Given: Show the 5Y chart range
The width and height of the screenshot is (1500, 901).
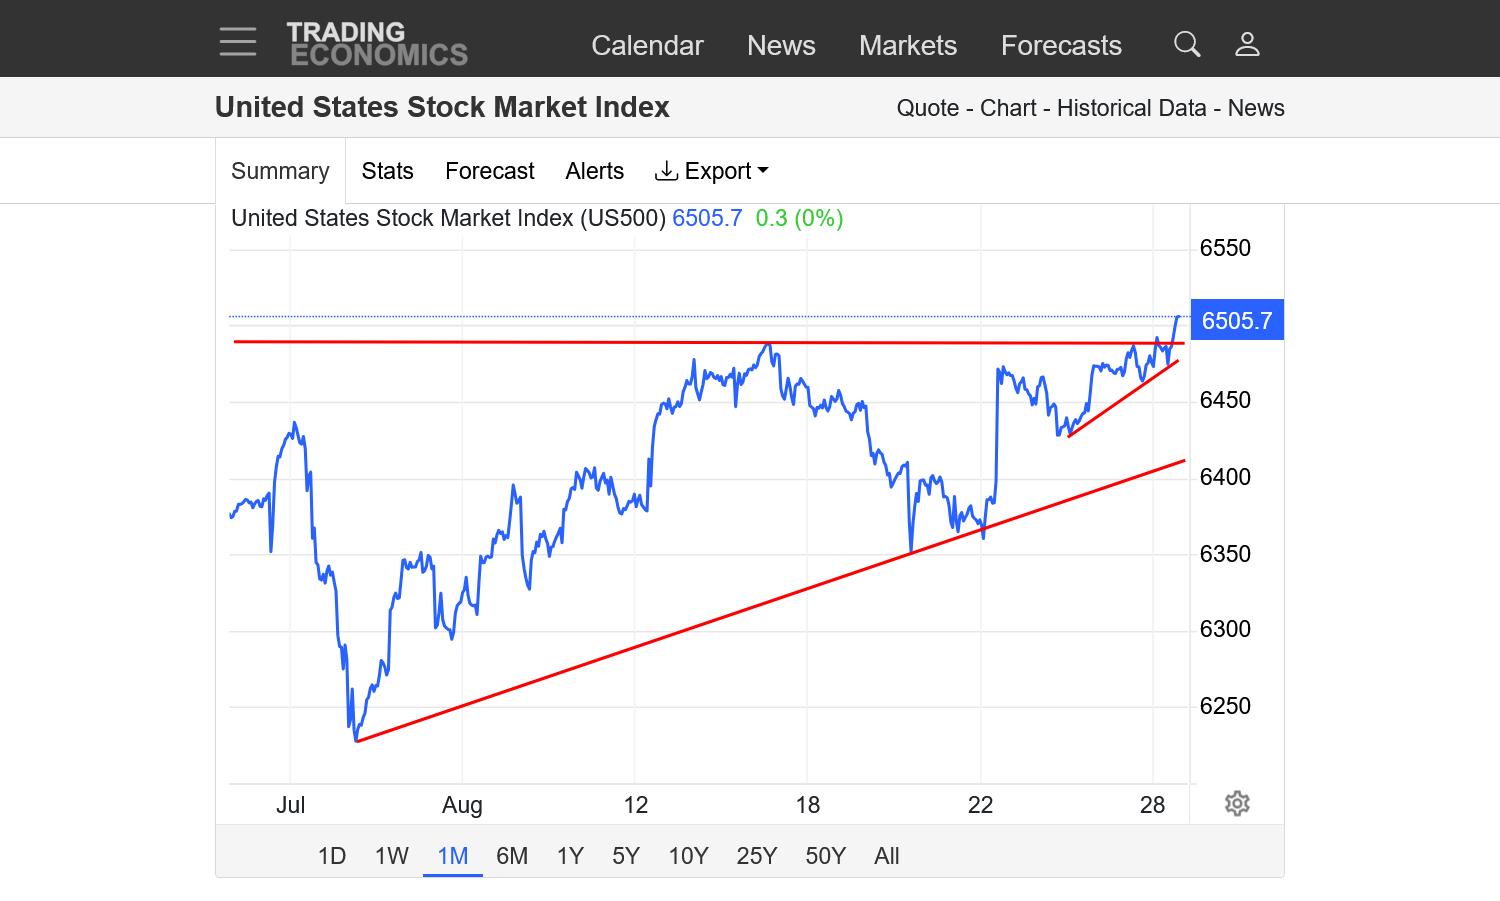Looking at the screenshot, I should click(626, 856).
